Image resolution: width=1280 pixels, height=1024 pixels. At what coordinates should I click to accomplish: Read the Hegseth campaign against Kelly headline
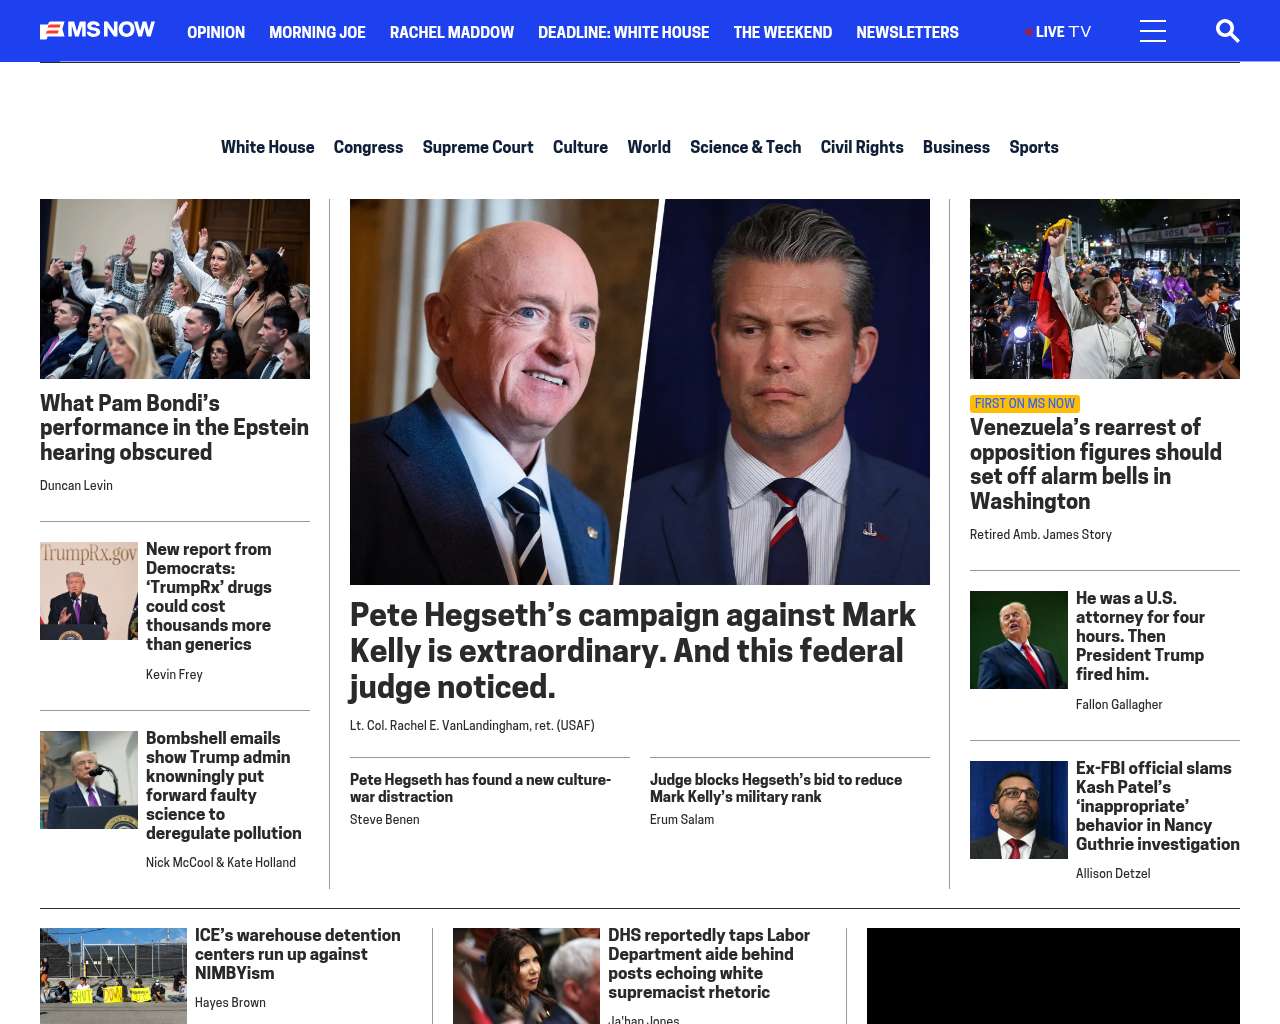click(x=632, y=650)
